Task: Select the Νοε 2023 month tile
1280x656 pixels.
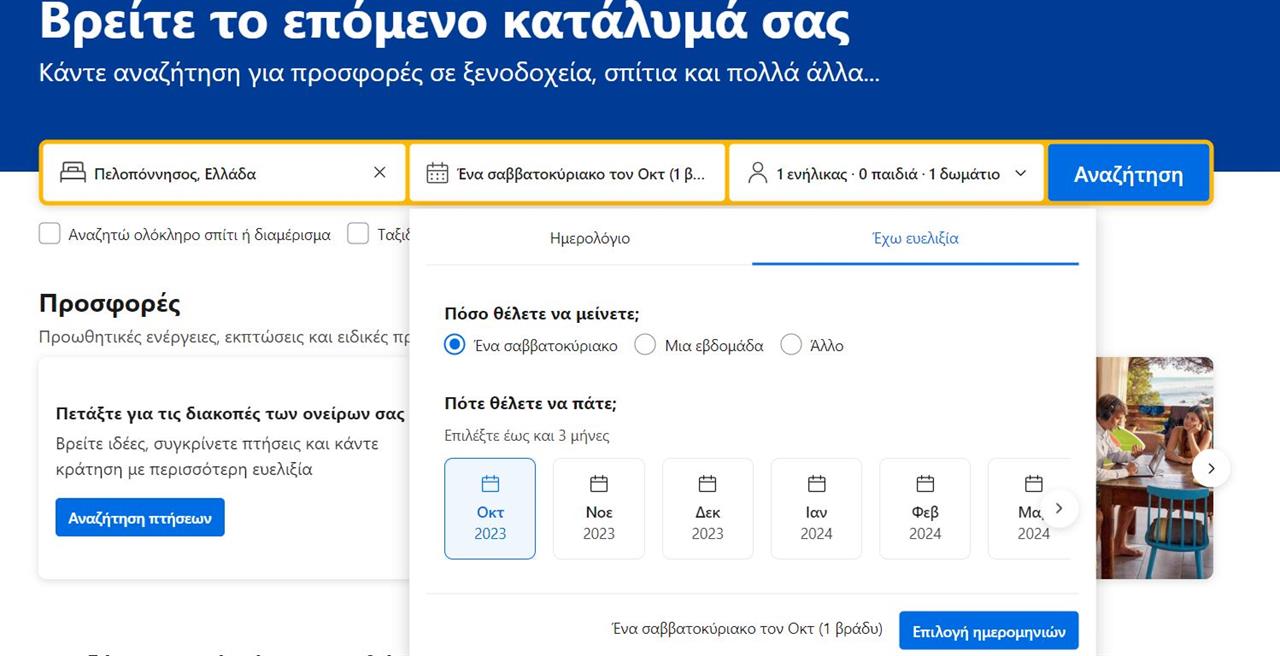Action: (599, 509)
